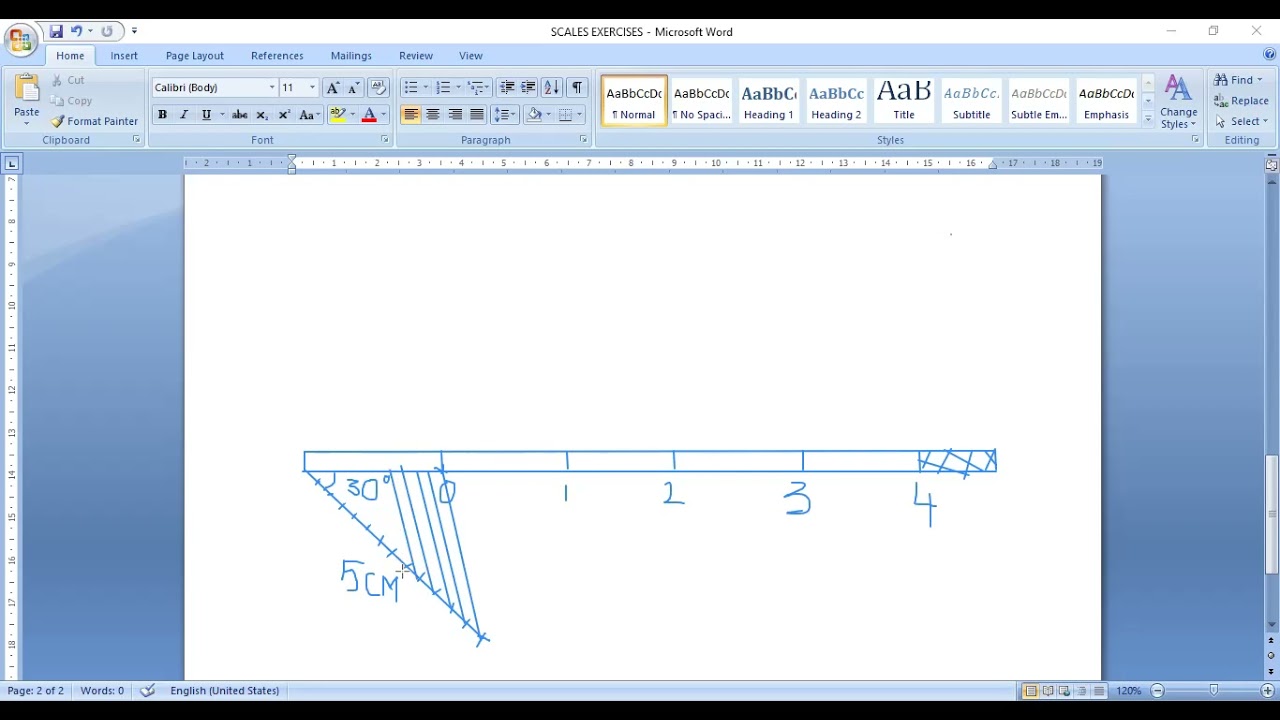This screenshot has height=720, width=1280.
Task: Open the Calibri font name dropdown
Action: 271,88
